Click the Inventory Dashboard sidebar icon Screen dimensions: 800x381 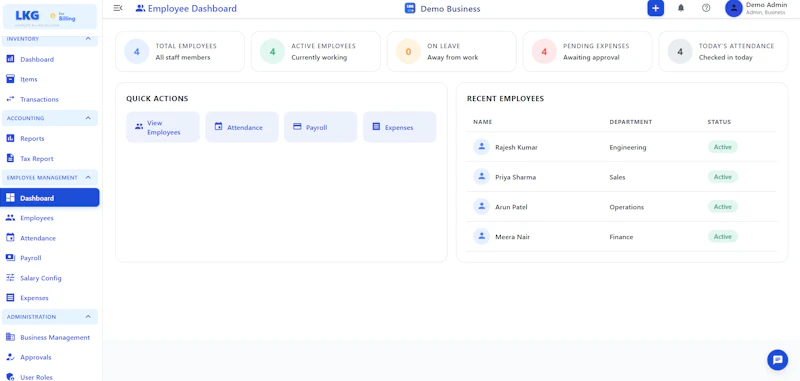10,59
